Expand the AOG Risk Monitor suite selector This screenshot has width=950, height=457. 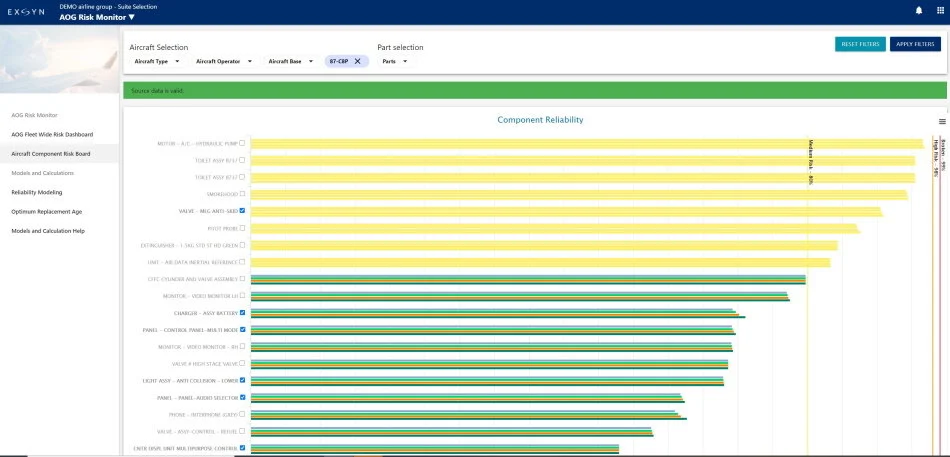pyautogui.click(x=97, y=17)
